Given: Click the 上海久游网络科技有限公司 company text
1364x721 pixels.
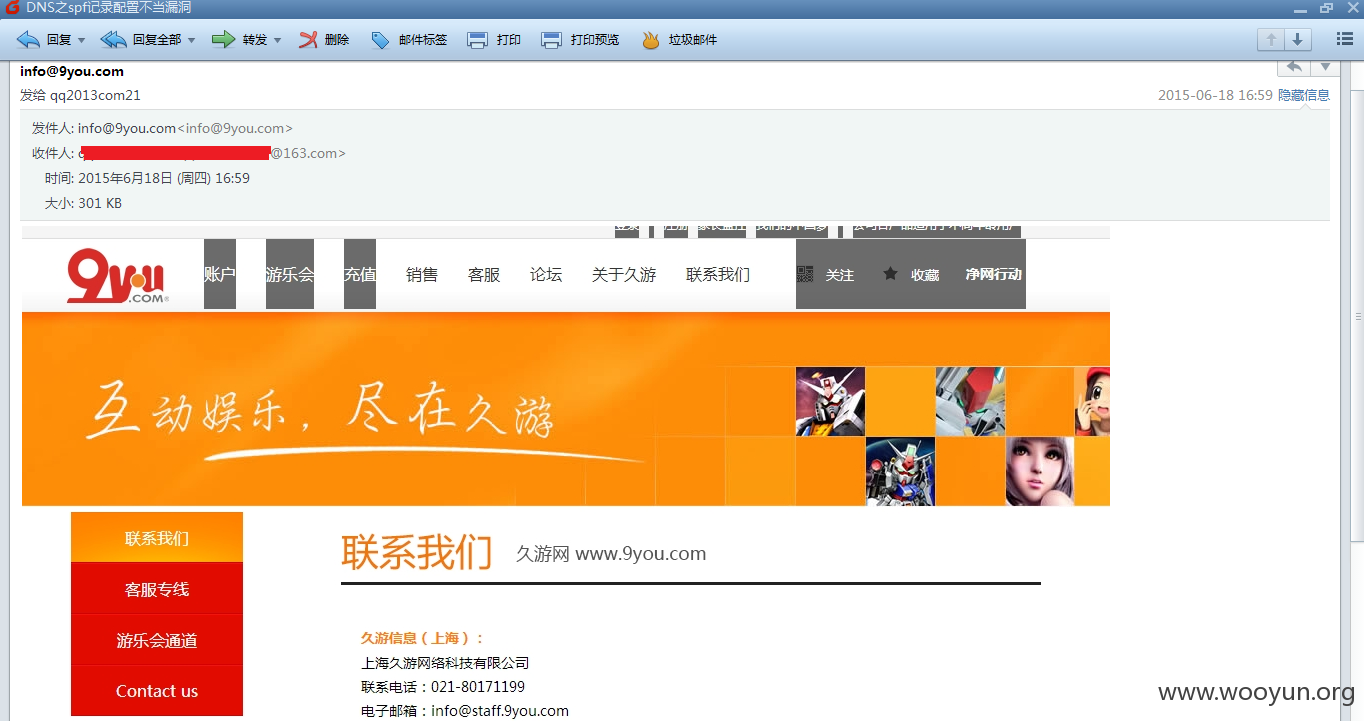Looking at the screenshot, I should coord(445,663).
